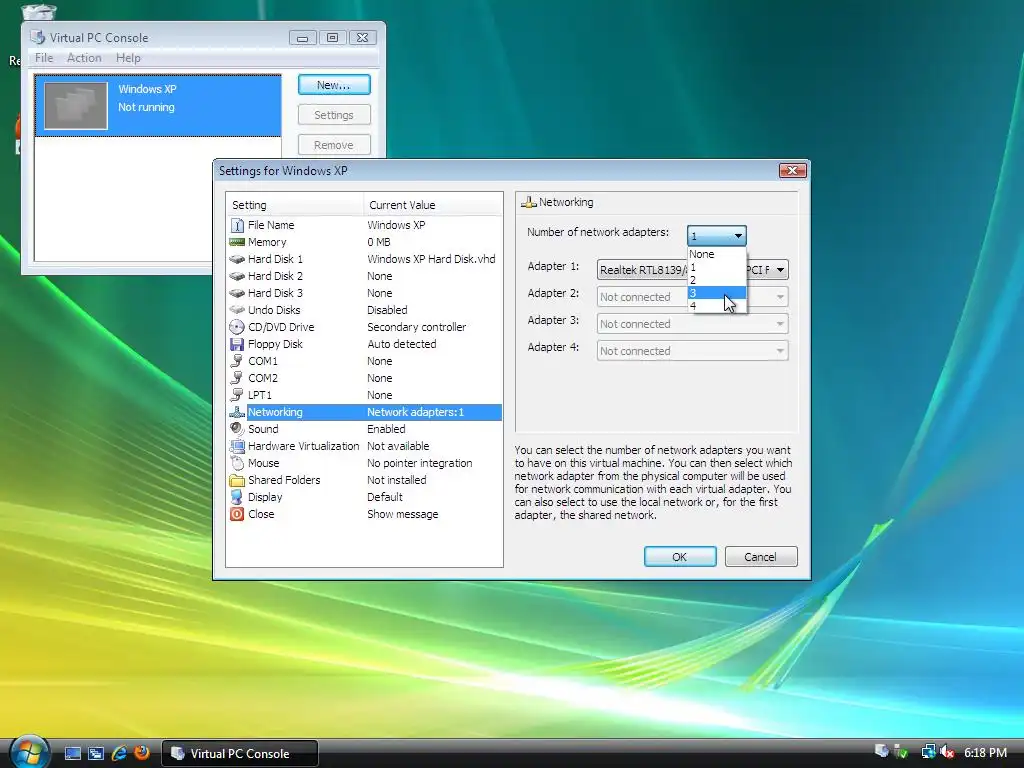1024x768 pixels.
Task: Click Cancel in Settings dialog
Action: click(x=761, y=556)
